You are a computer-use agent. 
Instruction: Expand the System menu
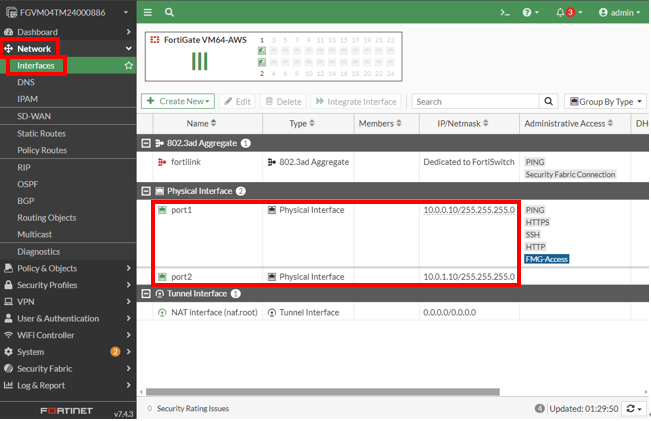point(68,352)
